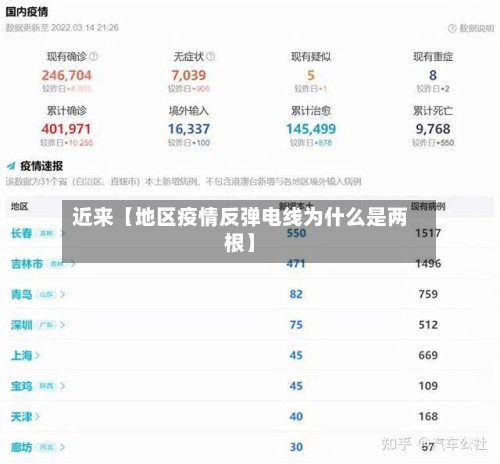Select the 无症状 count 7,039

pos(189,75)
